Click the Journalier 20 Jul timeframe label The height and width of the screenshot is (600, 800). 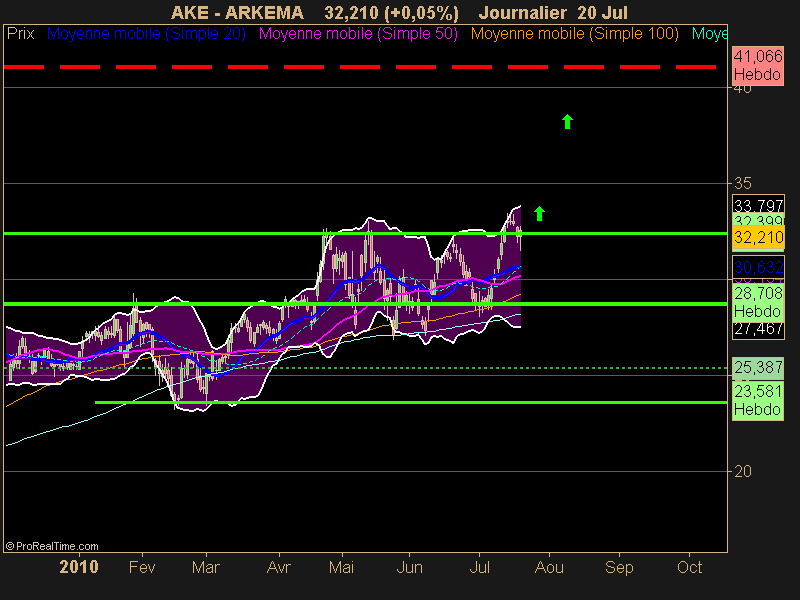[x=553, y=13]
